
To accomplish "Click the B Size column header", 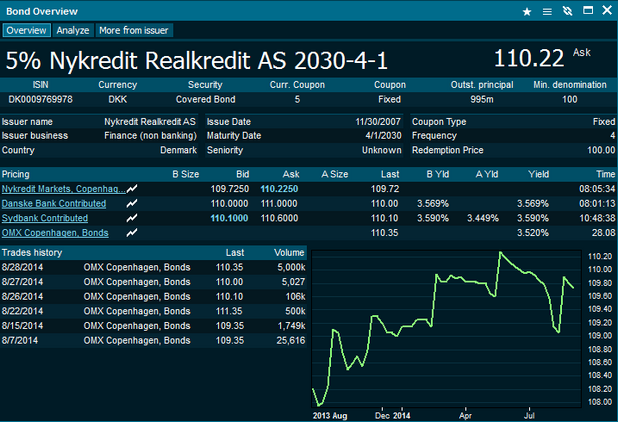I will [186, 174].
